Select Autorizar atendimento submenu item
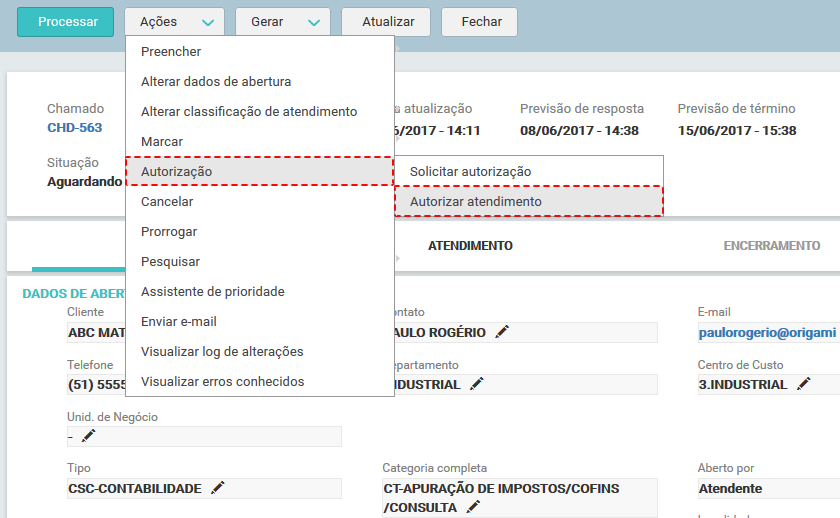Screen dimensions: 840x518 pyautogui.click(x=529, y=201)
